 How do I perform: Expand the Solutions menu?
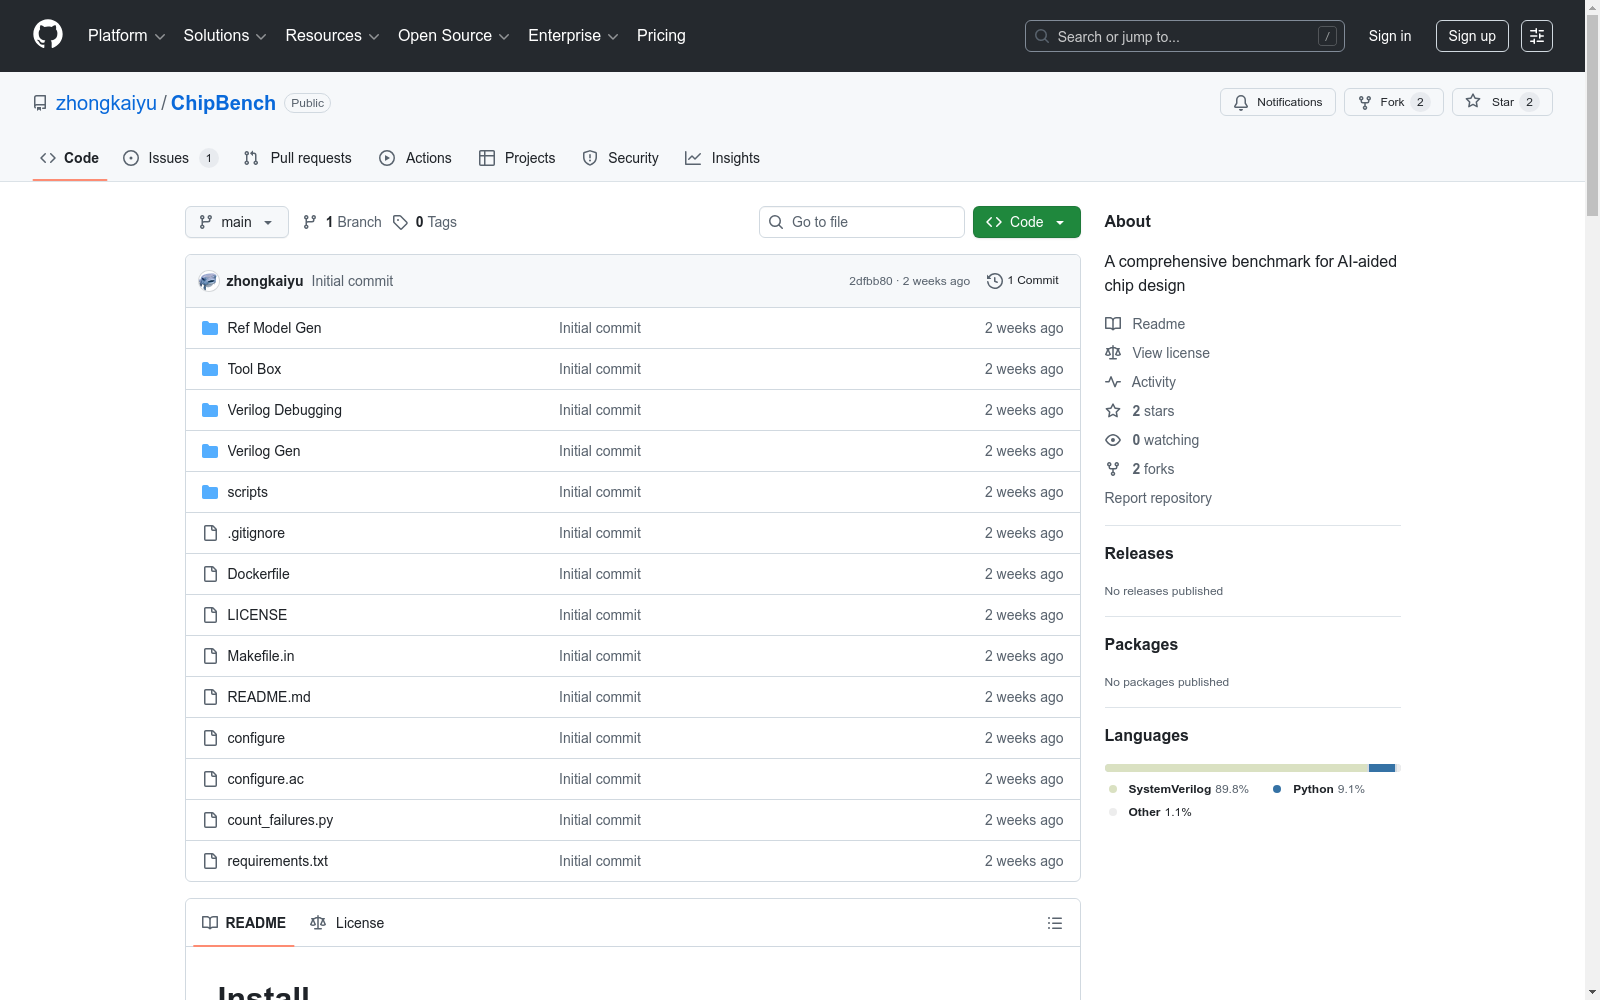pyautogui.click(x=225, y=36)
